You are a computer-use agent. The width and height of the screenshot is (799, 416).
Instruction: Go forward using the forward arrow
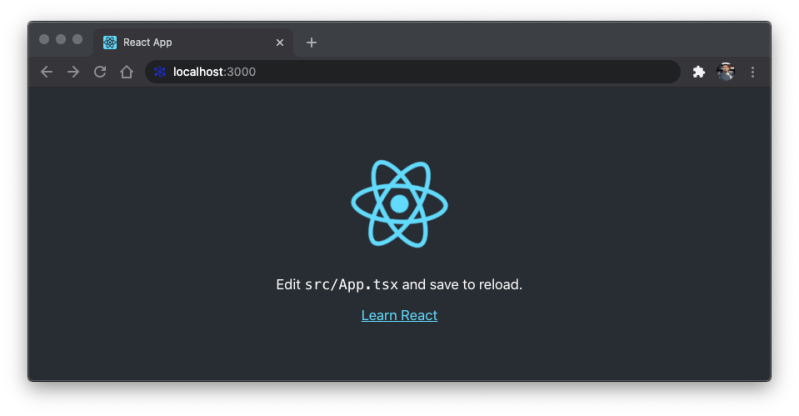coord(73,72)
